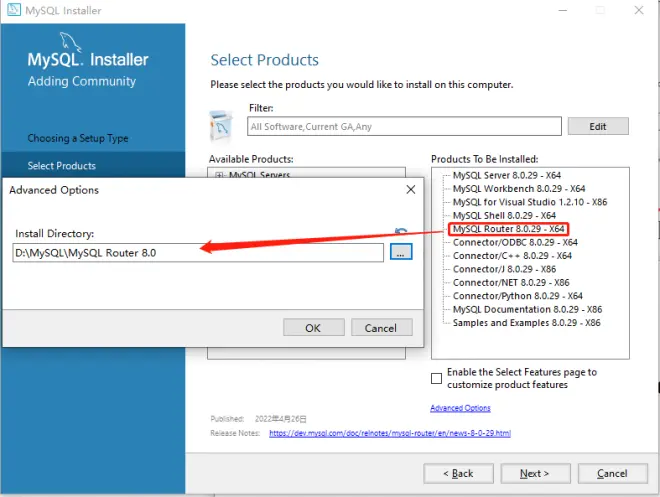The width and height of the screenshot is (660, 497).
Task: Click the Install Directory path field
Action: [198, 252]
